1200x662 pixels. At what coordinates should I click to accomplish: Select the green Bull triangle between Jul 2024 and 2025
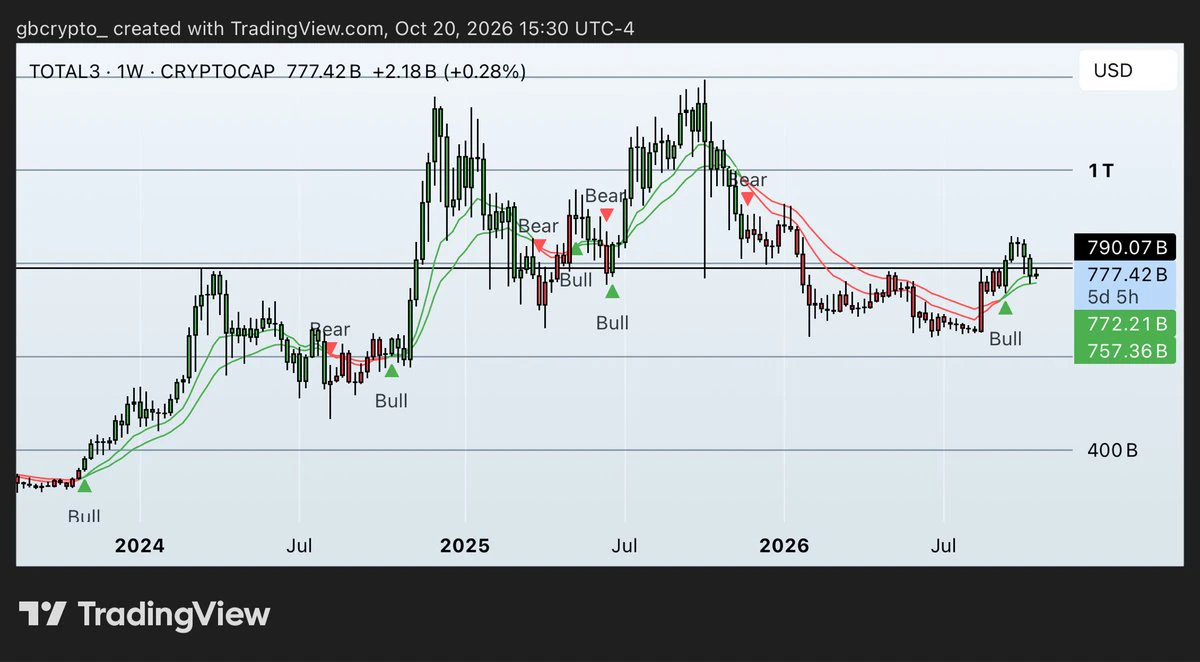point(391,370)
